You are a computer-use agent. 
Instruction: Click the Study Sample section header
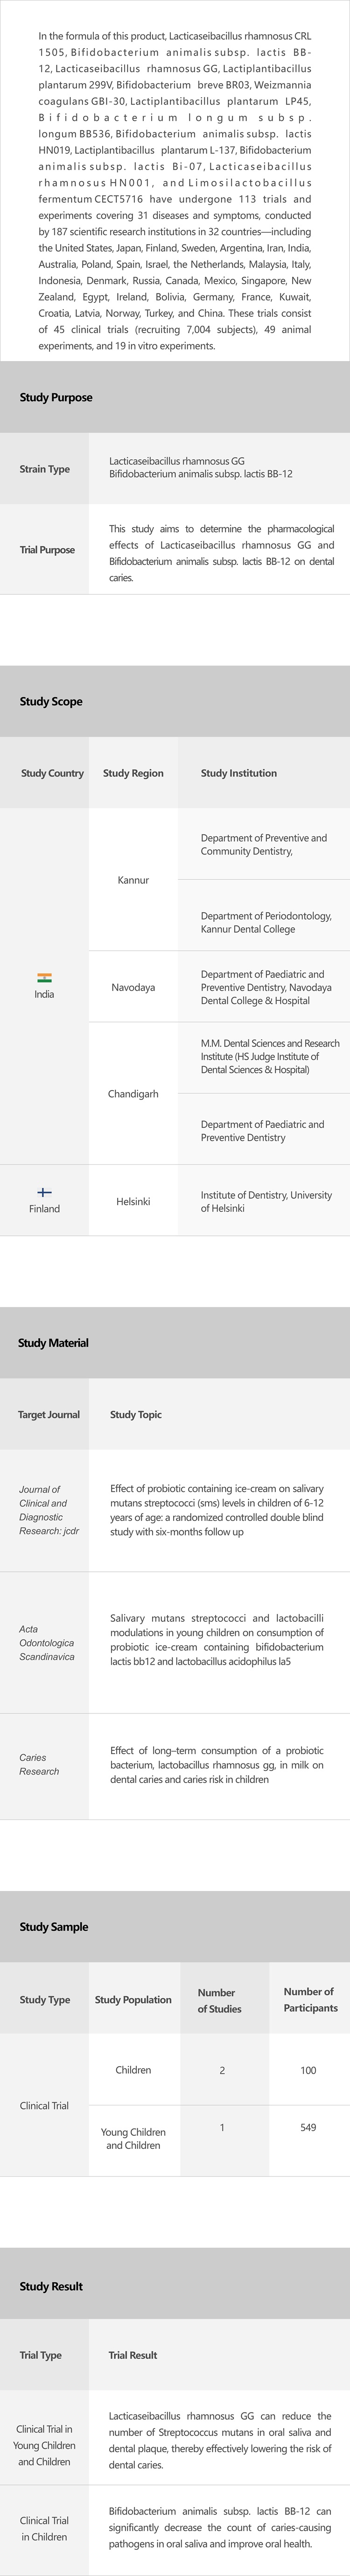point(54,1927)
